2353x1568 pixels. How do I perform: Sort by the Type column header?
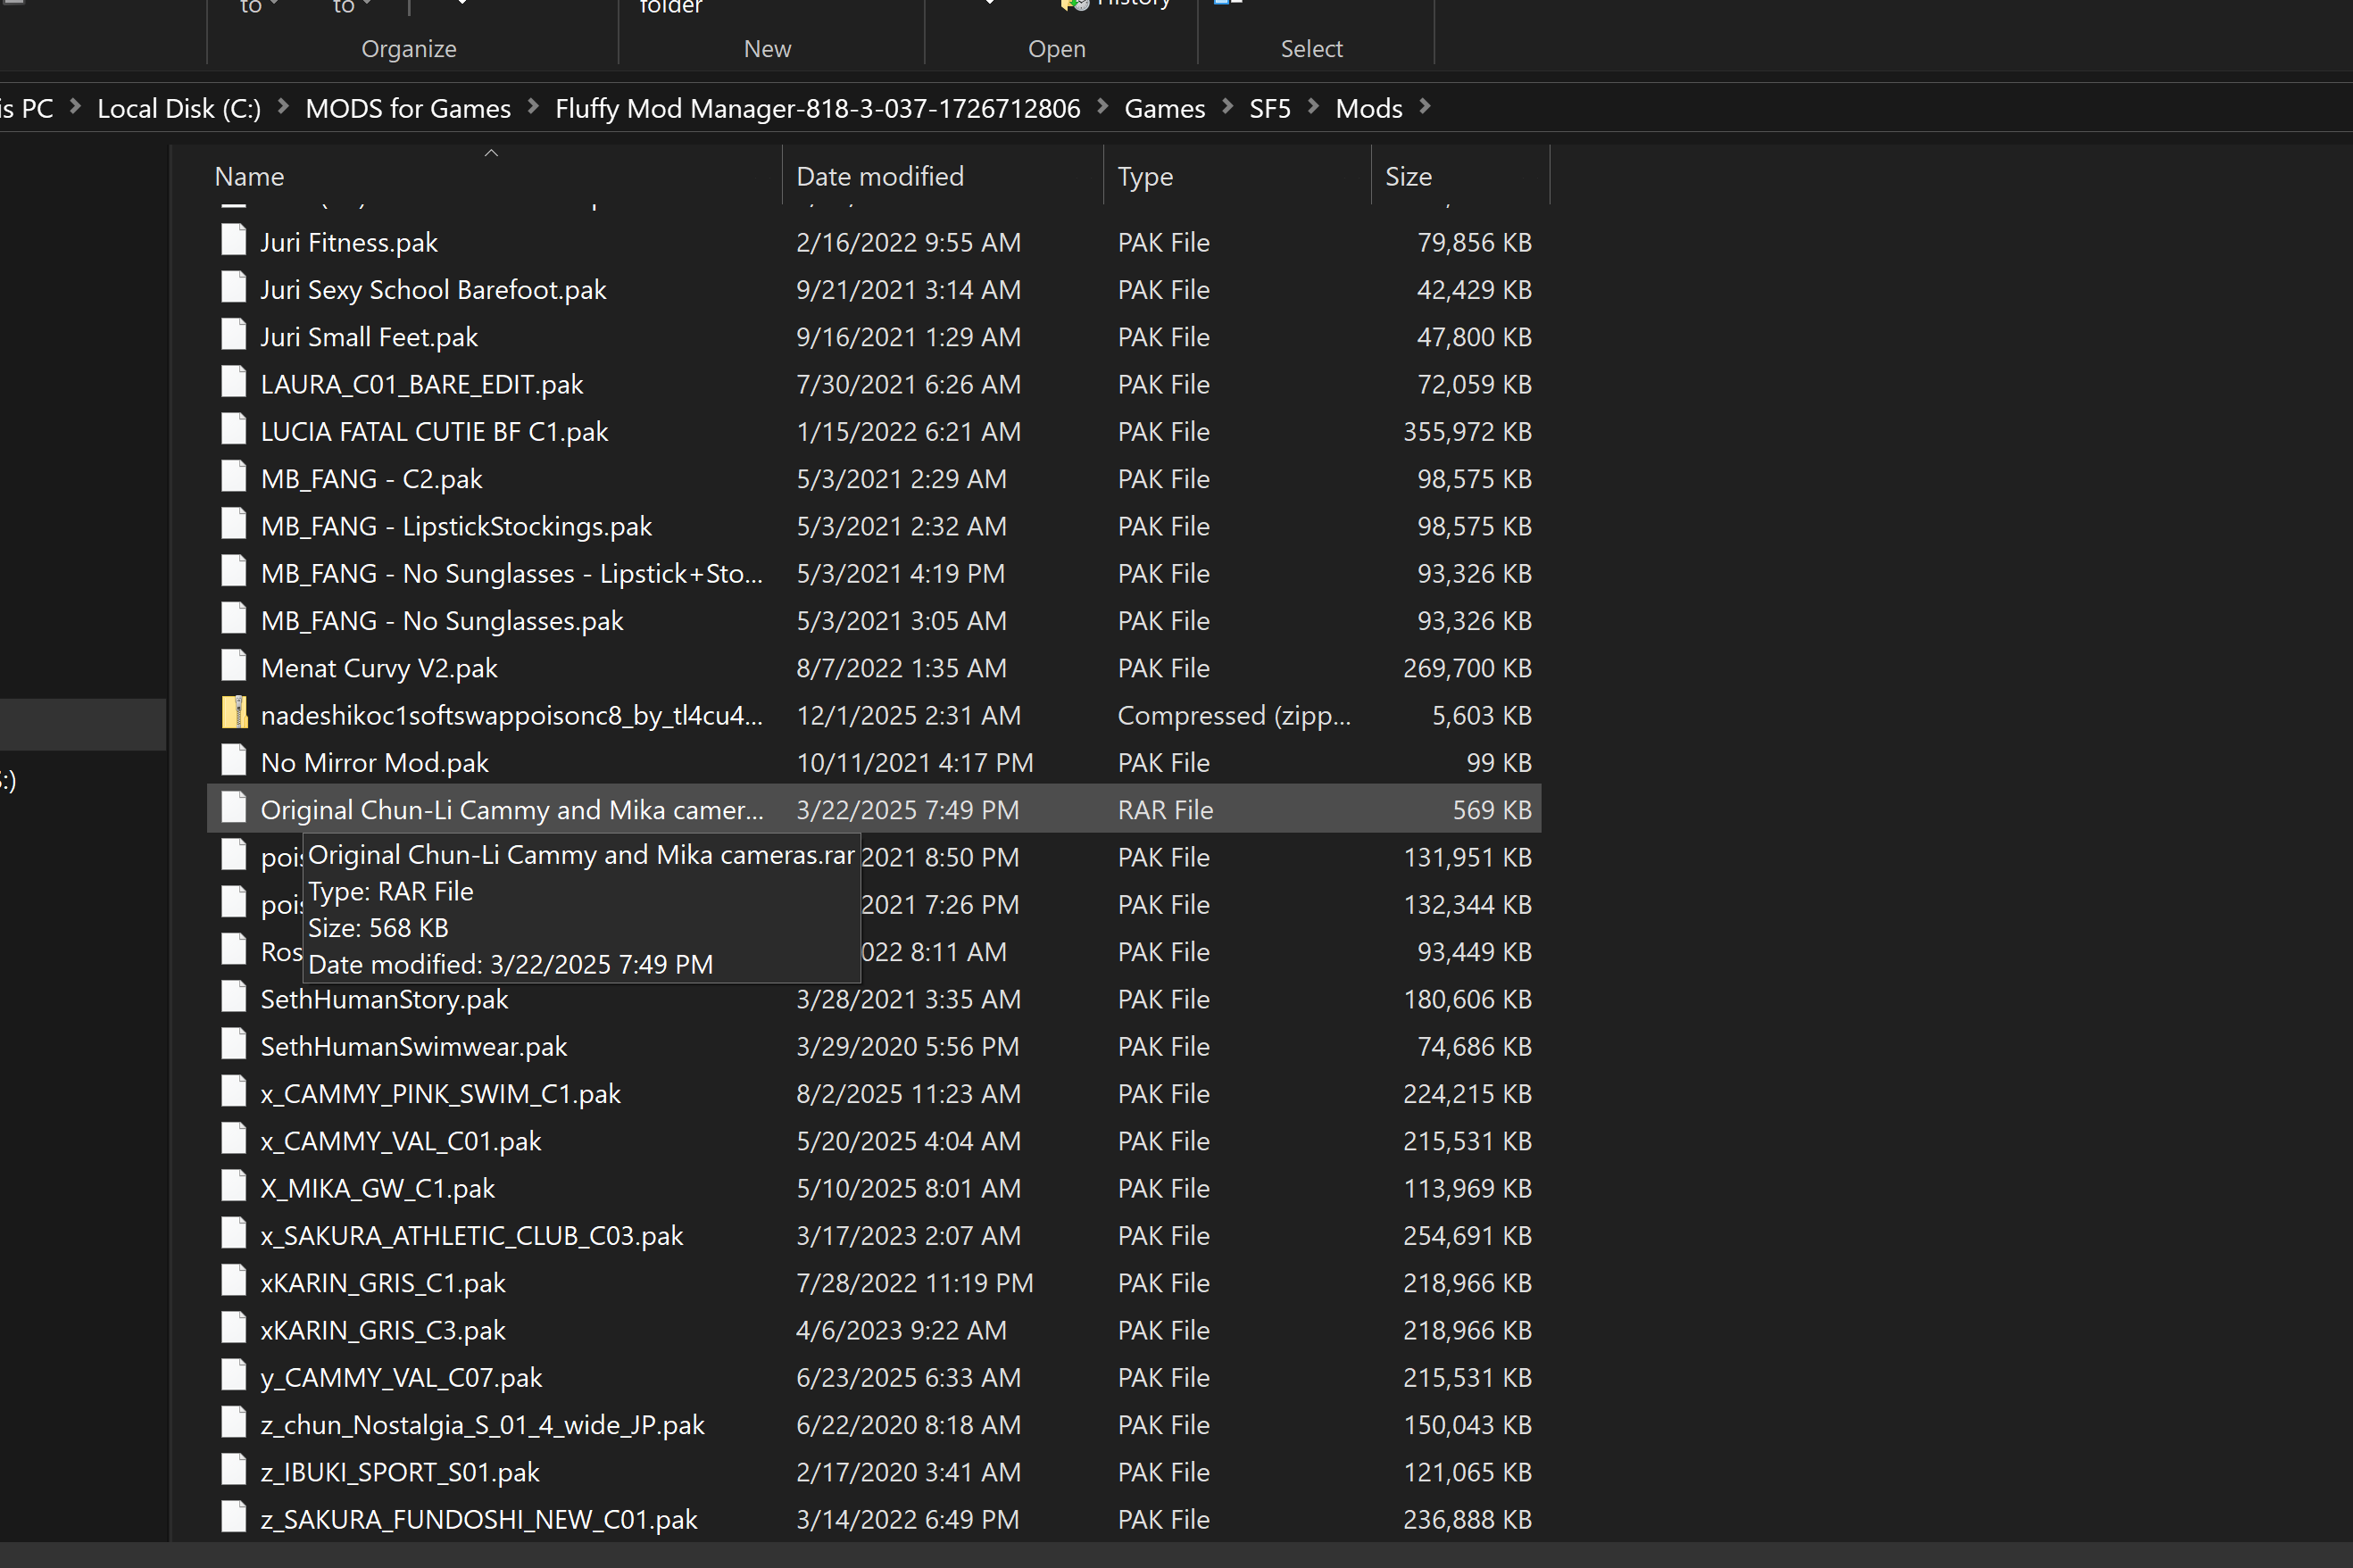tap(1145, 177)
